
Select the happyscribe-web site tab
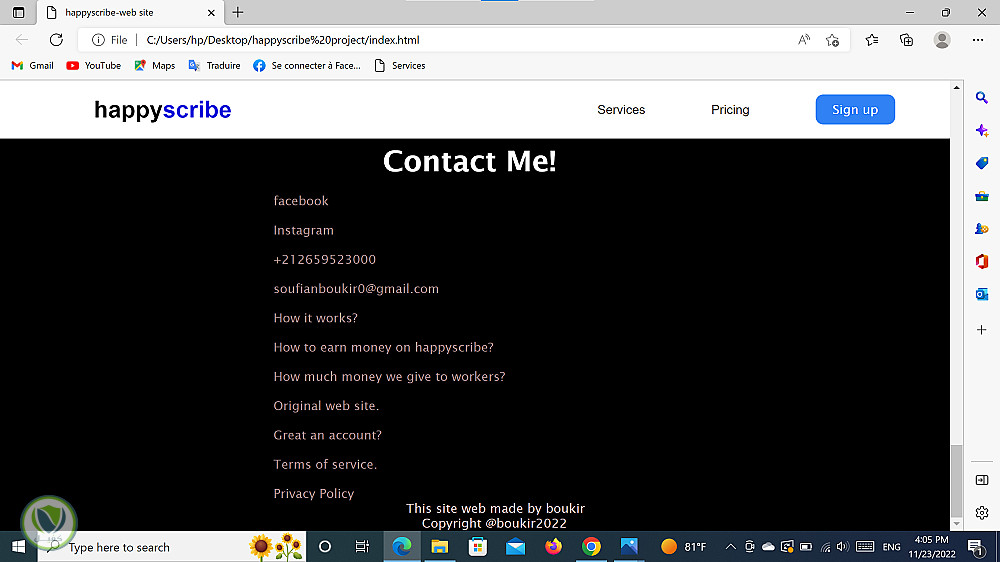point(129,12)
